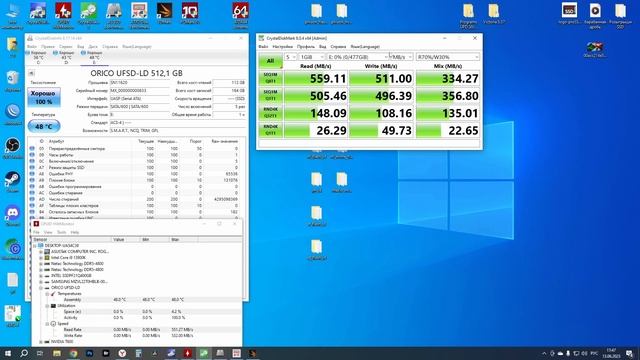Open HWMonitor Tools menu
This screenshot has height=360, width=640.
click(62, 232)
